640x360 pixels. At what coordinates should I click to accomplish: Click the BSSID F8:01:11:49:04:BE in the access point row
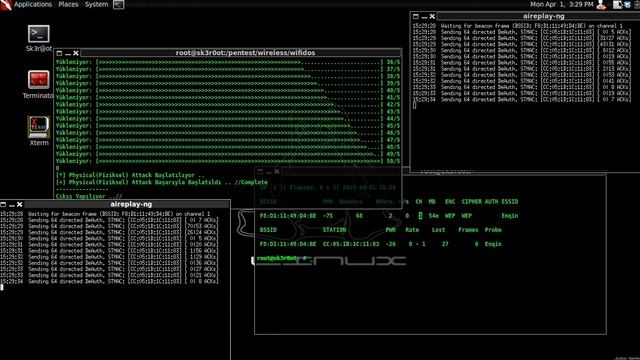tap(288, 216)
